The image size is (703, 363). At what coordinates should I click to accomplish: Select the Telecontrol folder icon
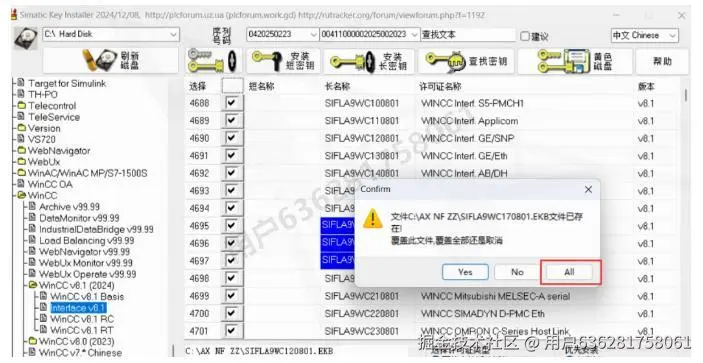21,106
